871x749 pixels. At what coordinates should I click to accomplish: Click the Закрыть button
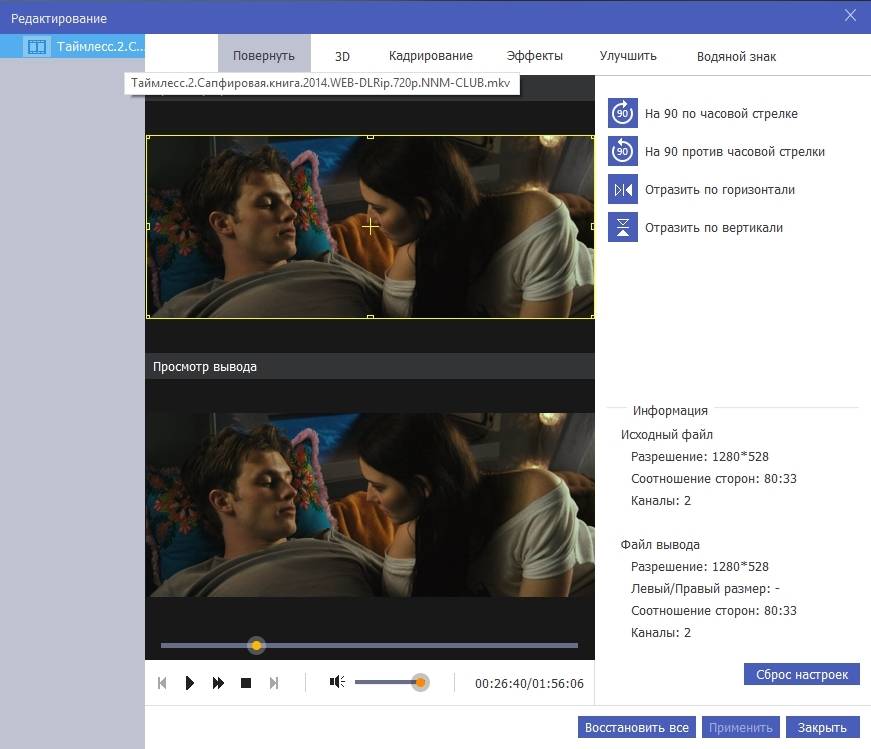click(x=822, y=727)
